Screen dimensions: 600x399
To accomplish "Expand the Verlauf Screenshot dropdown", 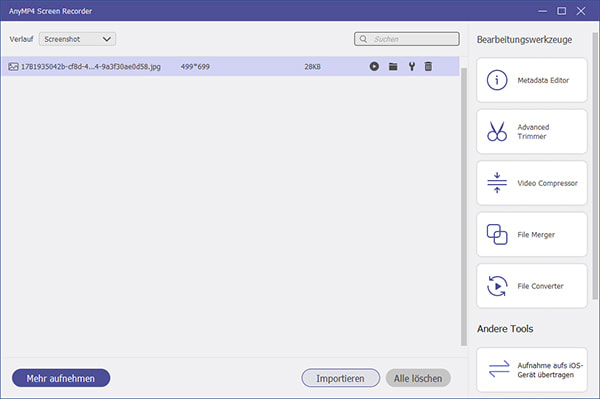I will (x=77, y=39).
